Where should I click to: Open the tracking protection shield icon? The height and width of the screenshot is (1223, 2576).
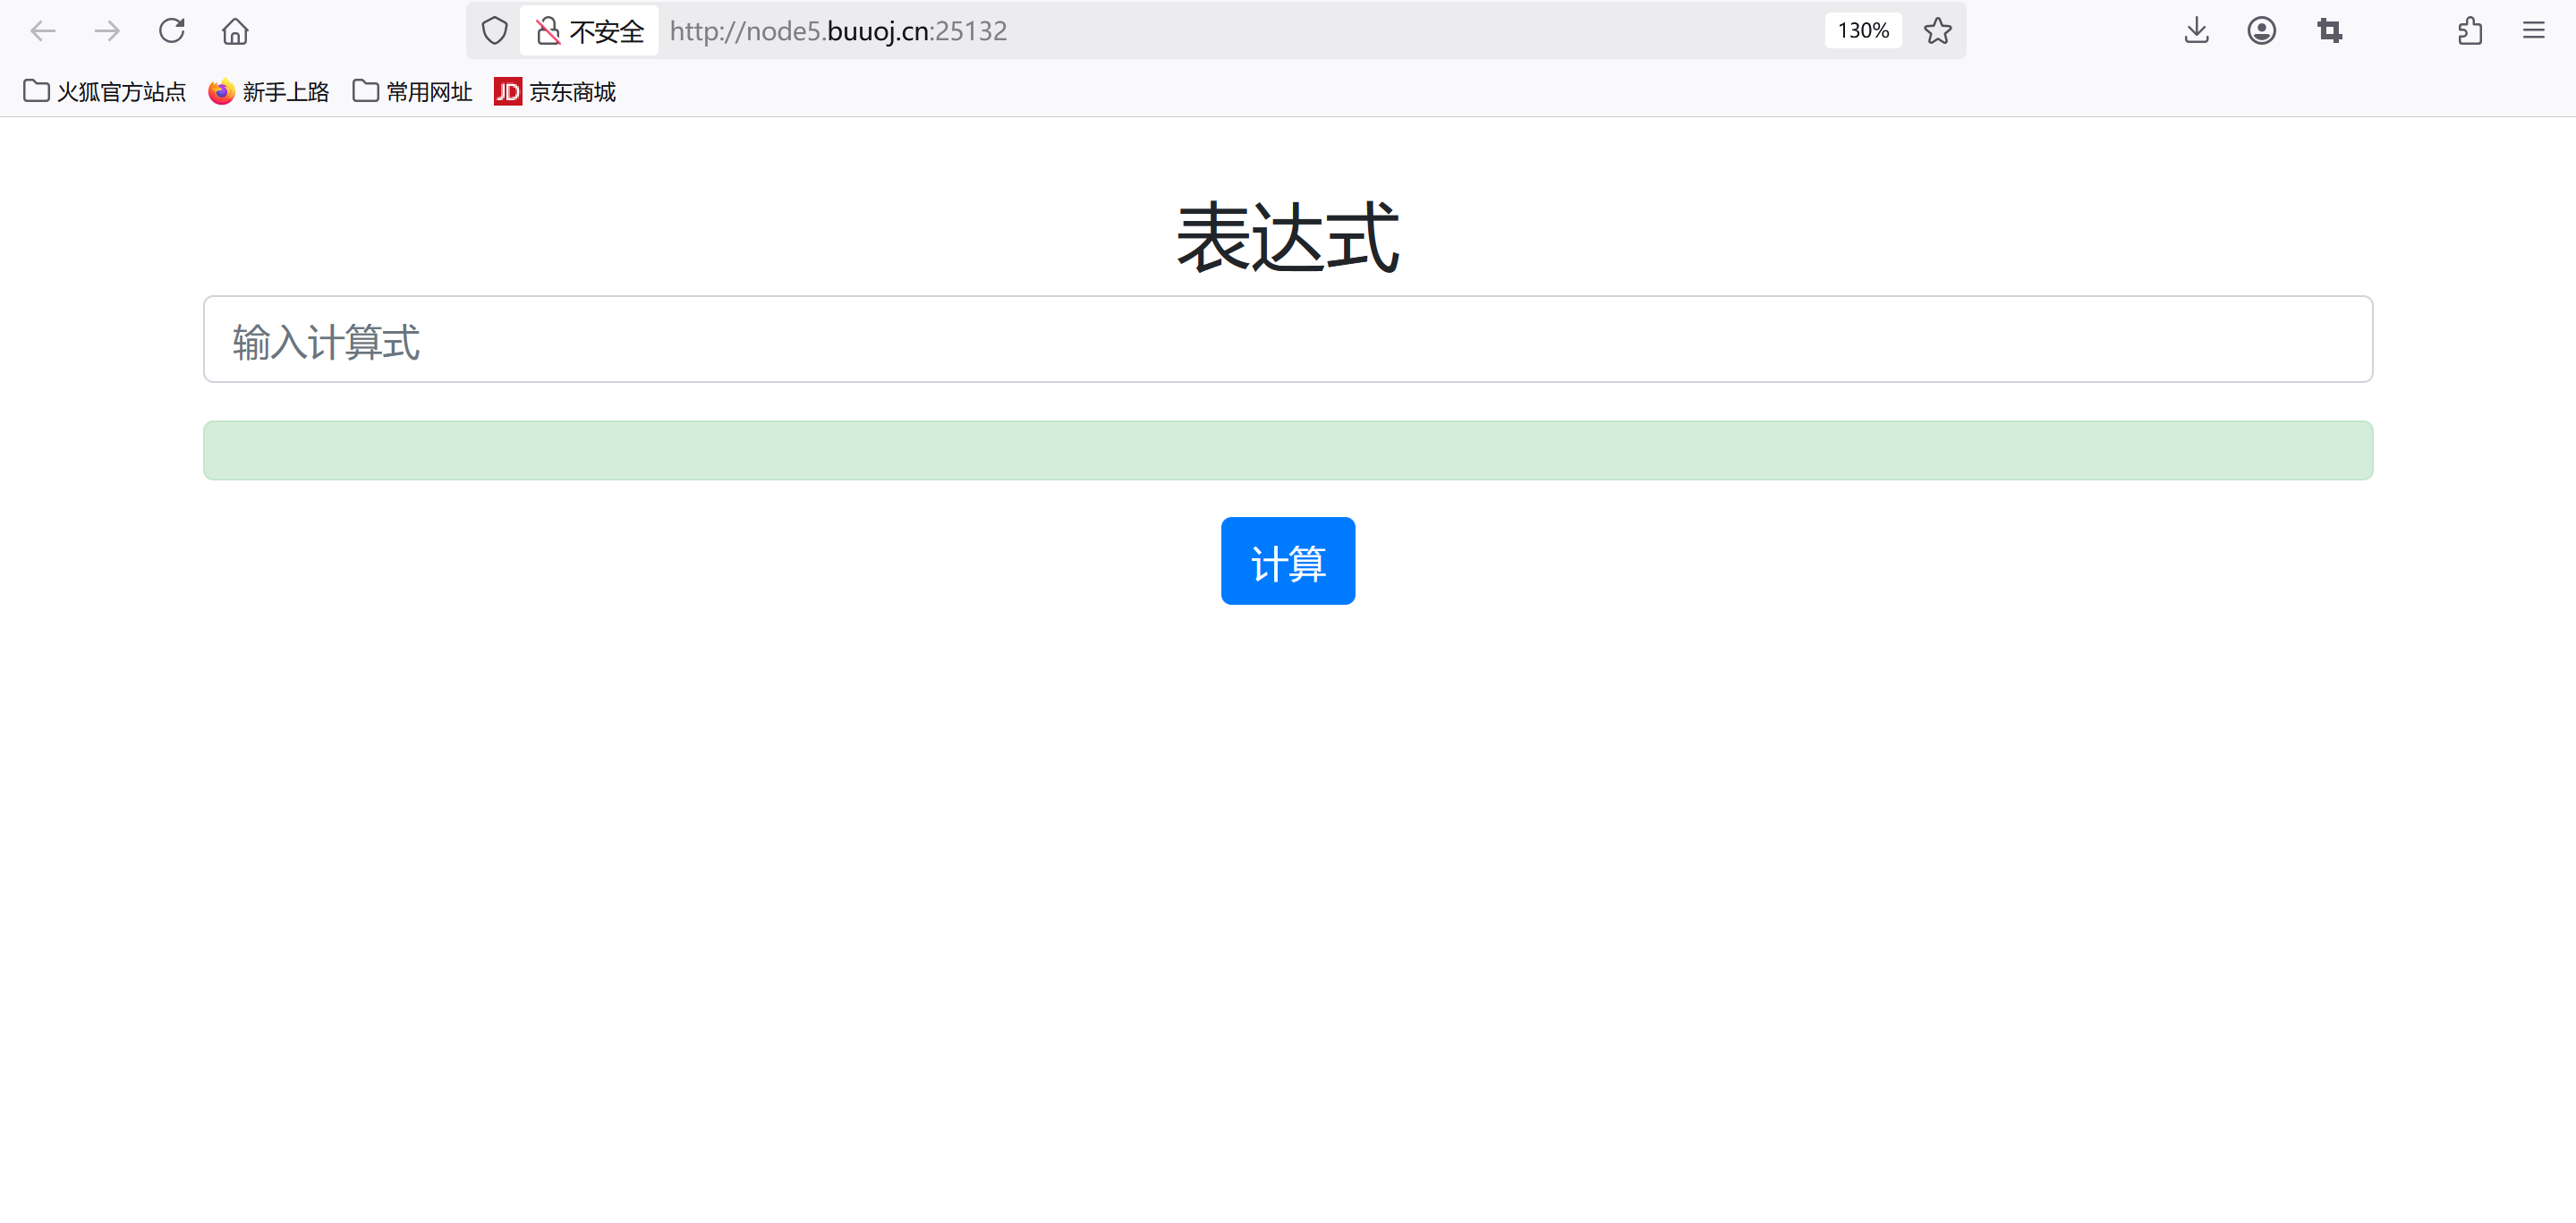pos(494,31)
